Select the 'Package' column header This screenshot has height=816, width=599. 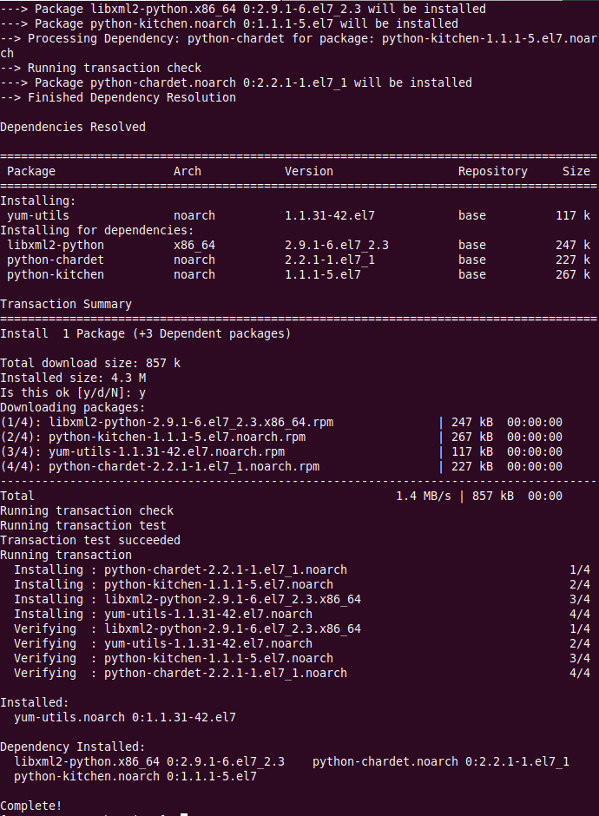coord(31,171)
